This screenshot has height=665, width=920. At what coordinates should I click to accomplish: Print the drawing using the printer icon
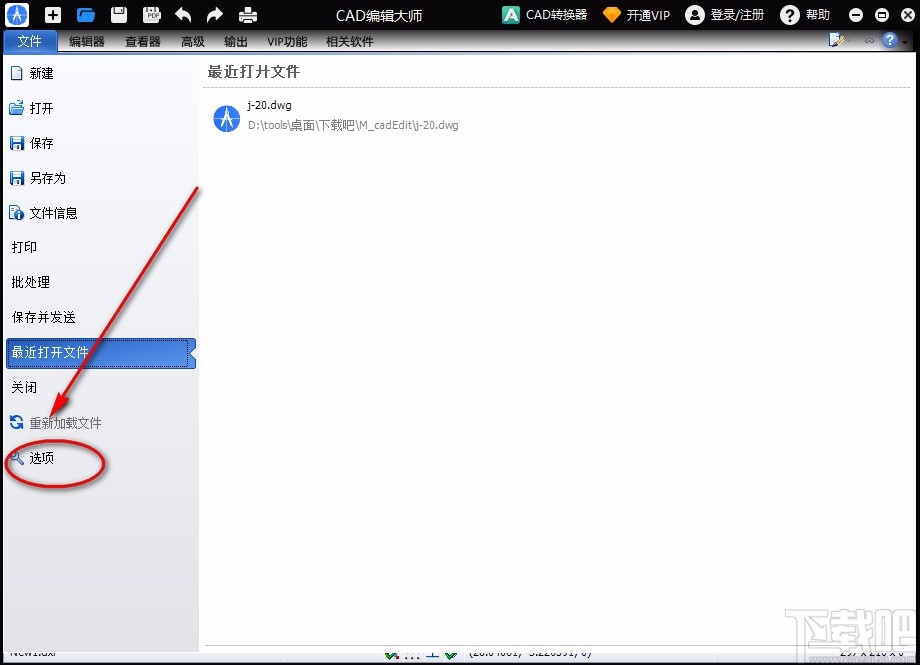(247, 14)
